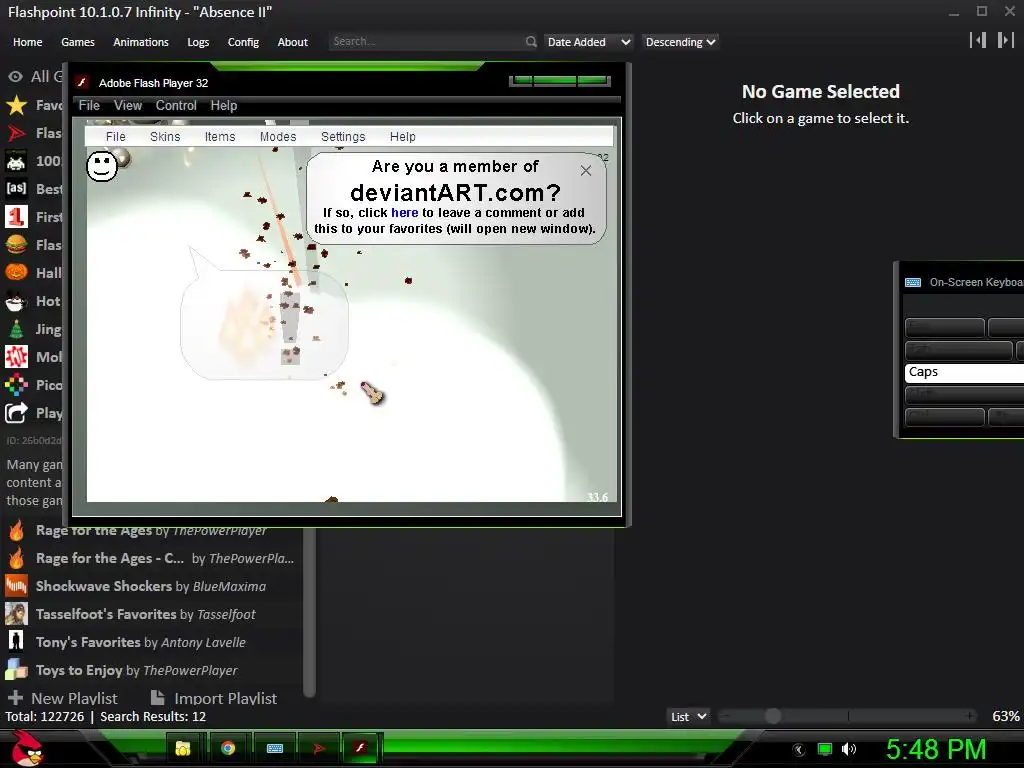
Task: Open Flash Player Help menu
Action: [223, 106]
